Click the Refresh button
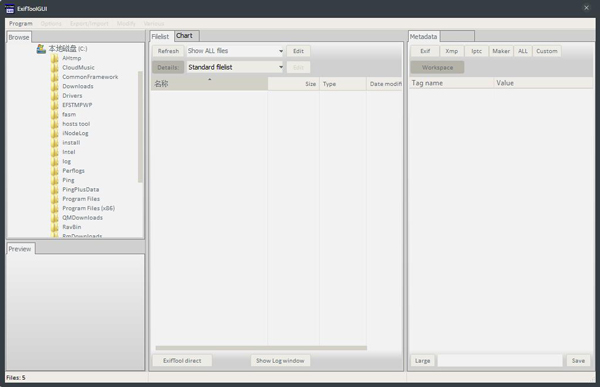Viewport: 600px width, 387px height. tap(168, 51)
